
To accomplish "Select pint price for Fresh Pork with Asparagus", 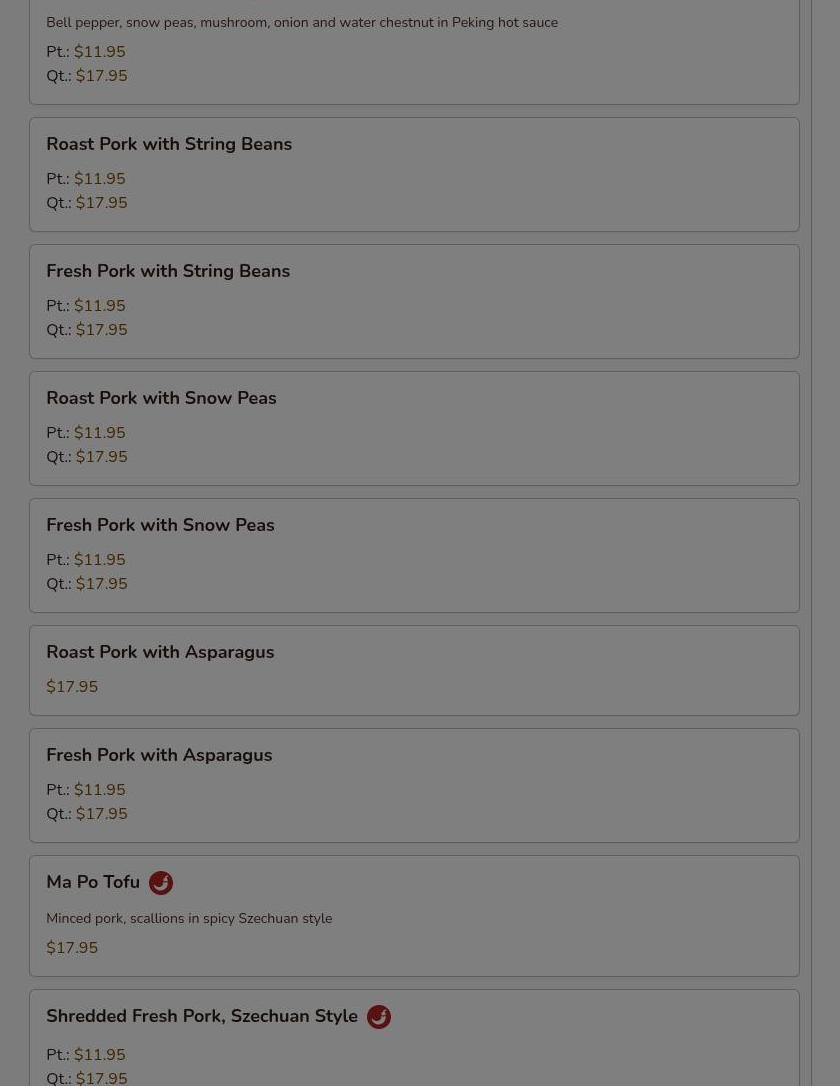I will coord(99,790).
